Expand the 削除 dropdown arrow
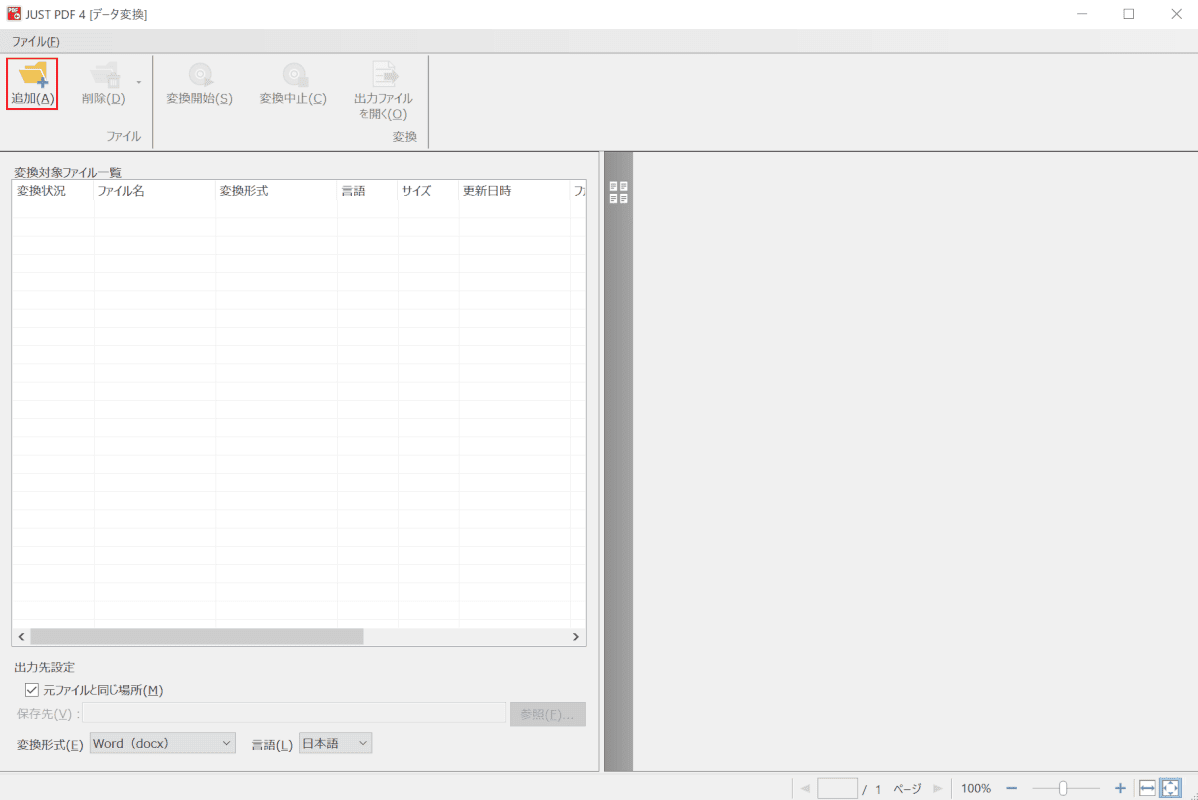The image size is (1198, 800). pos(138,82)
